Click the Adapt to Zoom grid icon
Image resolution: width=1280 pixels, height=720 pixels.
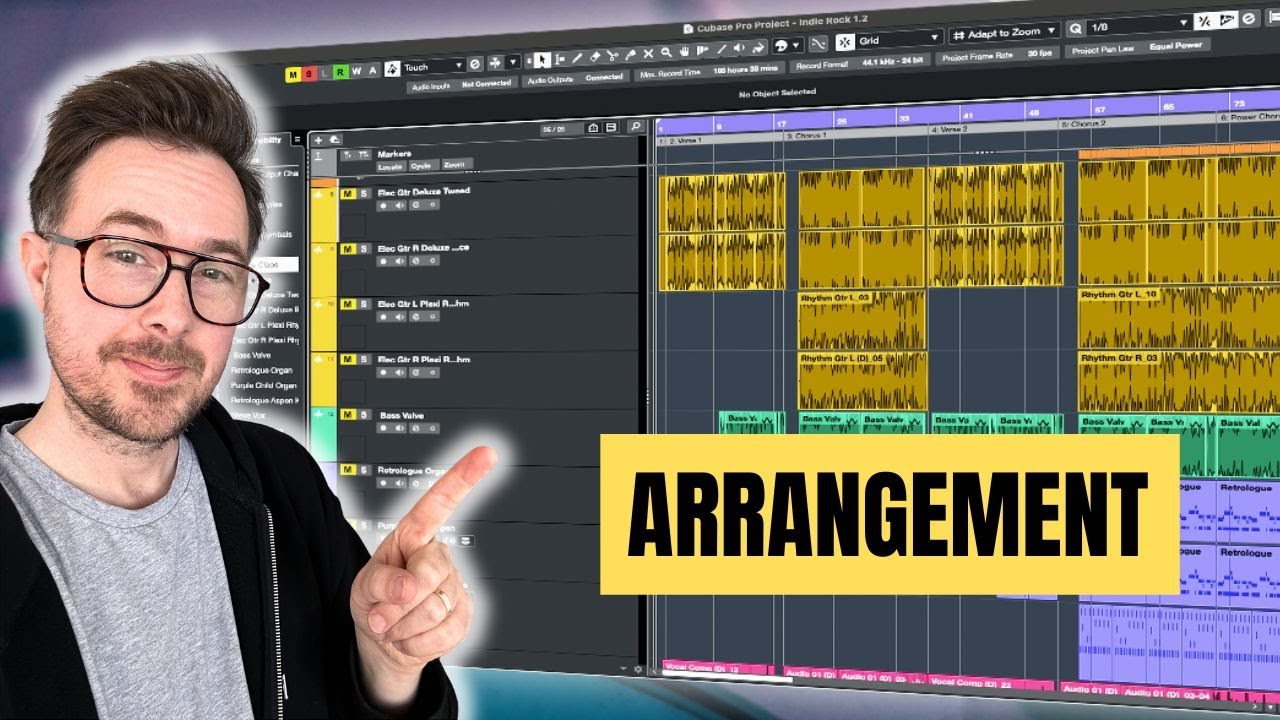[x=959, y=35]
